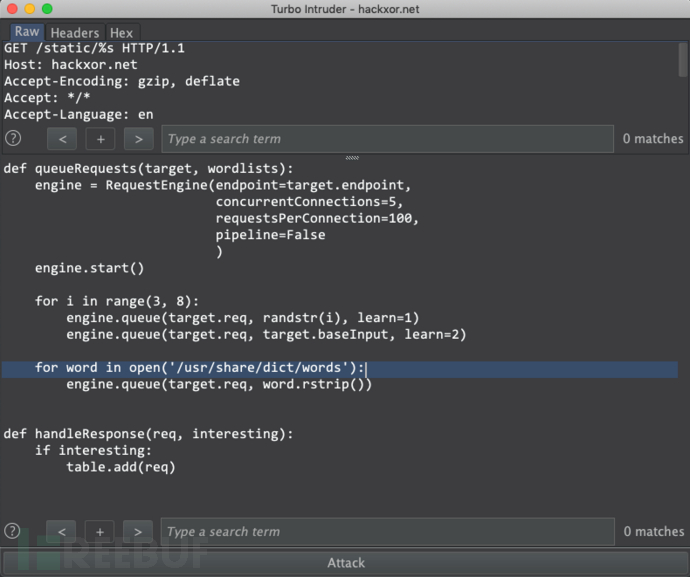Focus the request panel search field
This screenshot has height=577, width=690.
(386, 139)
